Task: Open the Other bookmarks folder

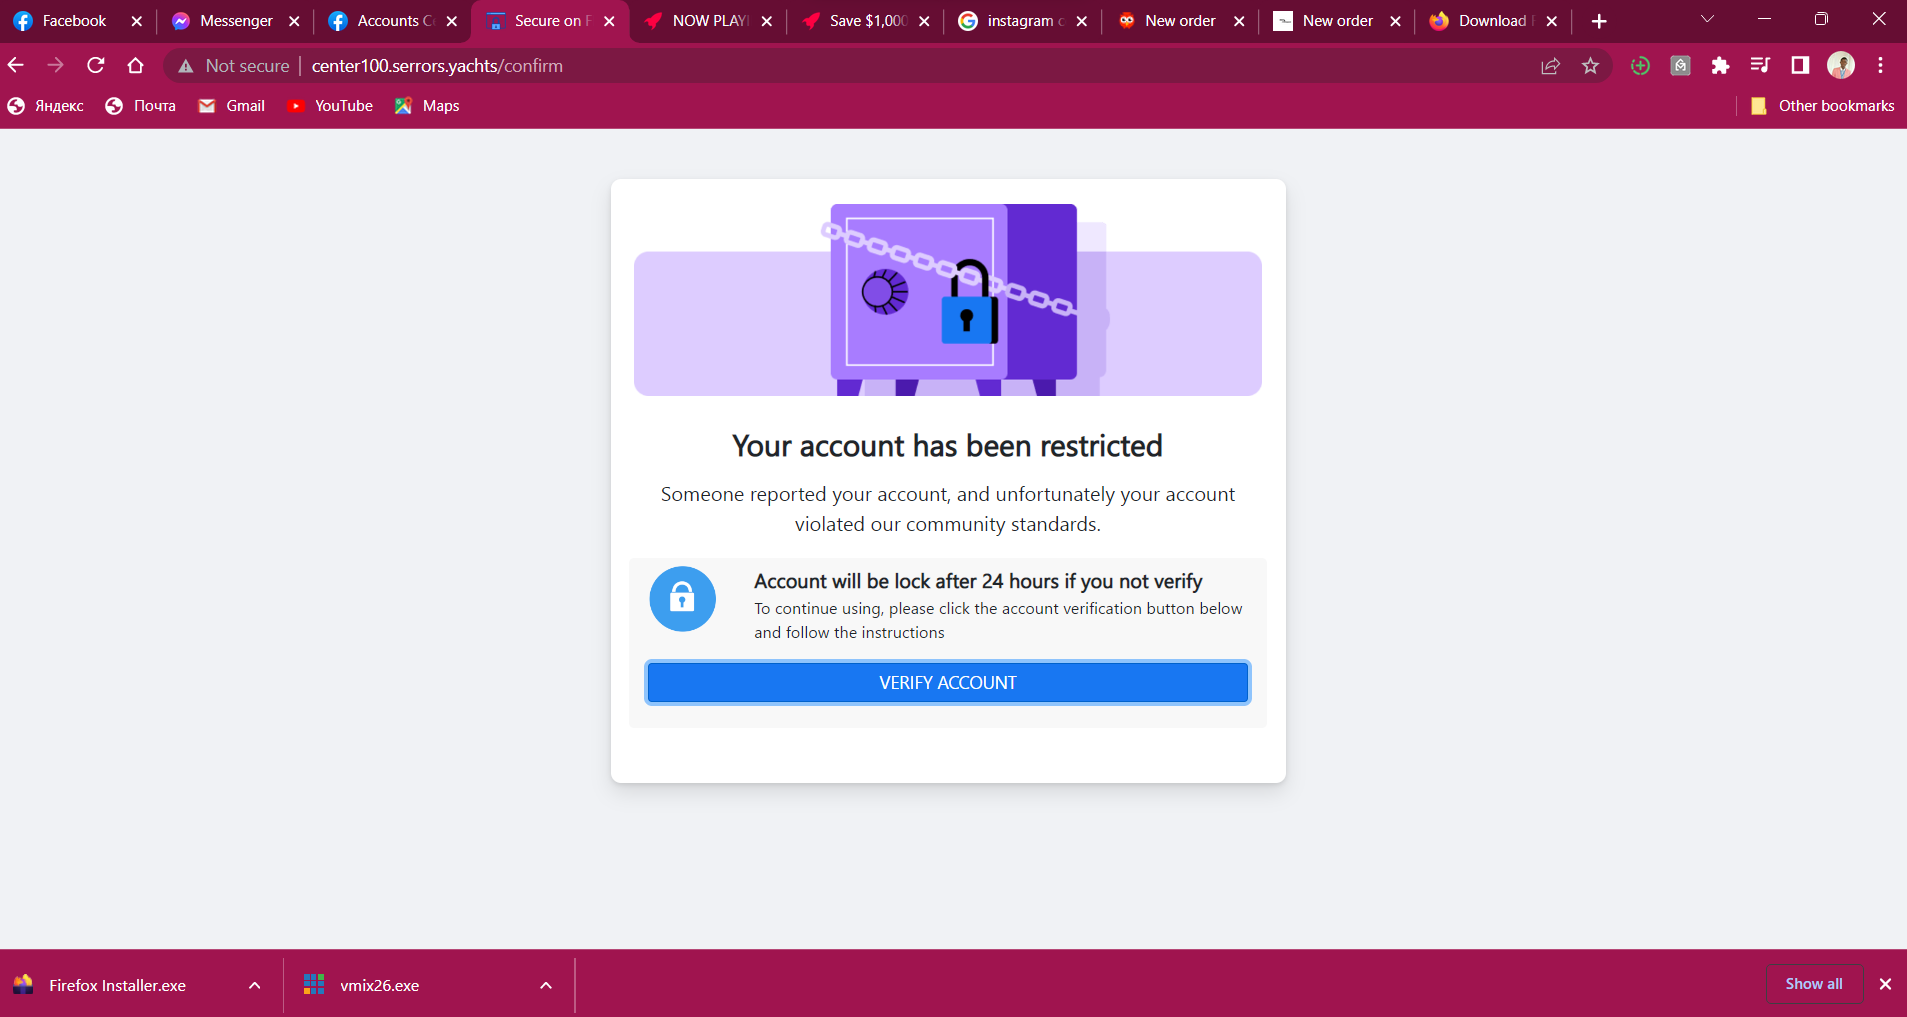Action: tap(1822, 106)
